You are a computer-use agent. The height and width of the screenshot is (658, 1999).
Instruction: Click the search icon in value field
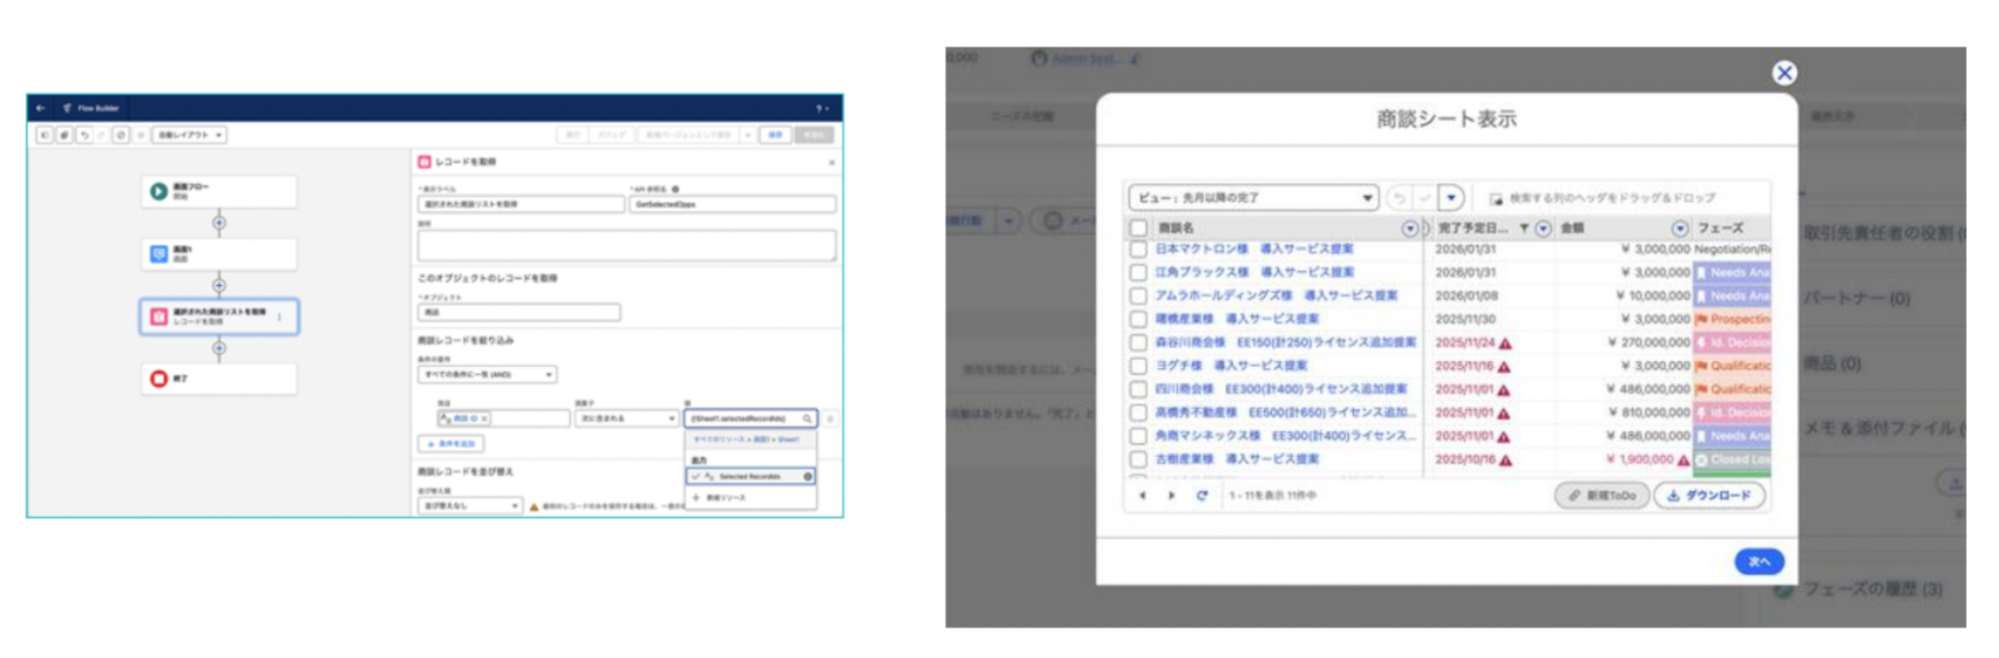click(807, 419)
